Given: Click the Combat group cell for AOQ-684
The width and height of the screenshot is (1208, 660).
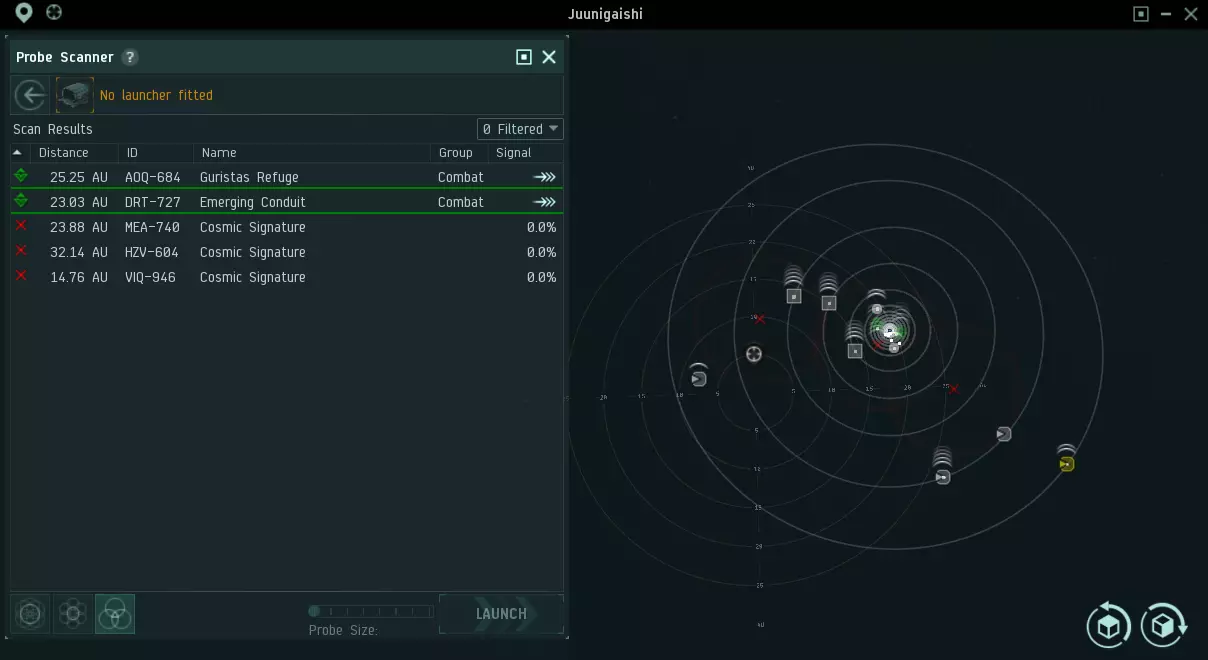Looking at the screenshot, I should point(461,177).
